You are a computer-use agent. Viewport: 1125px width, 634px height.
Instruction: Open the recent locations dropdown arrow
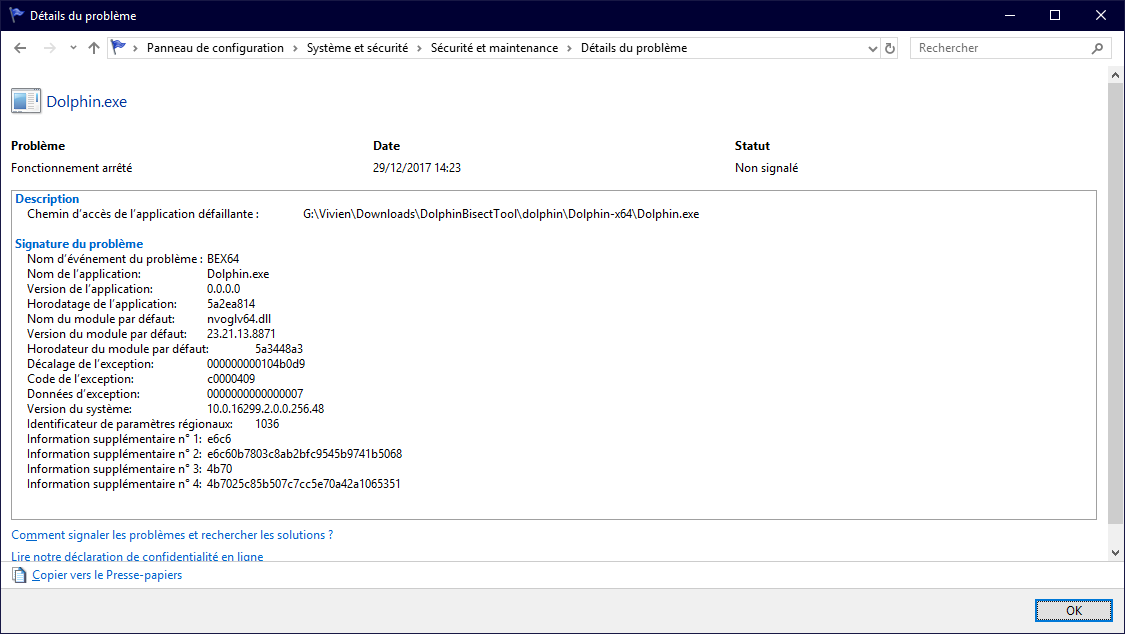pos(73,48)
